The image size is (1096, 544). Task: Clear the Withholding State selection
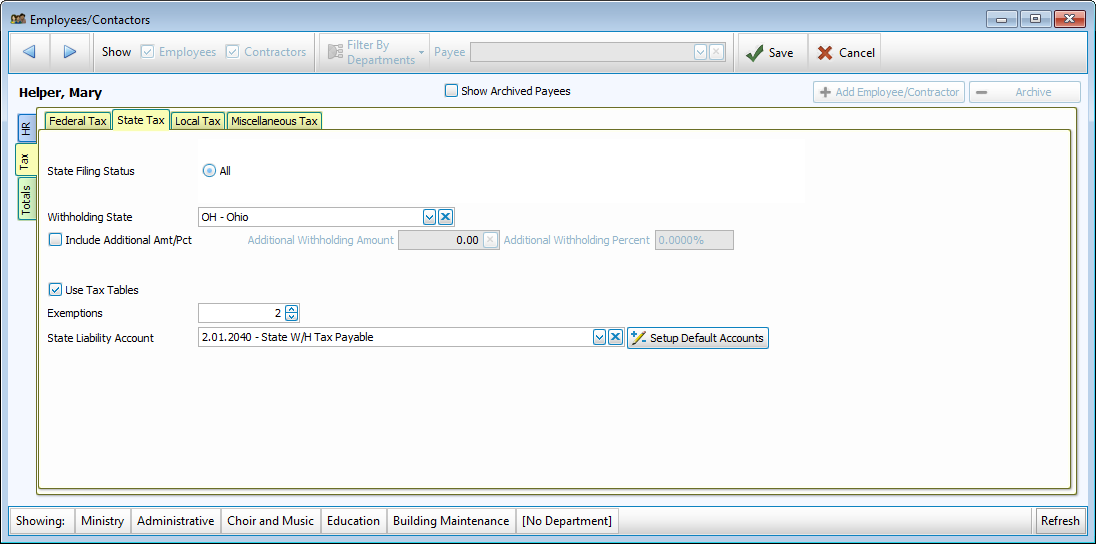446,217
